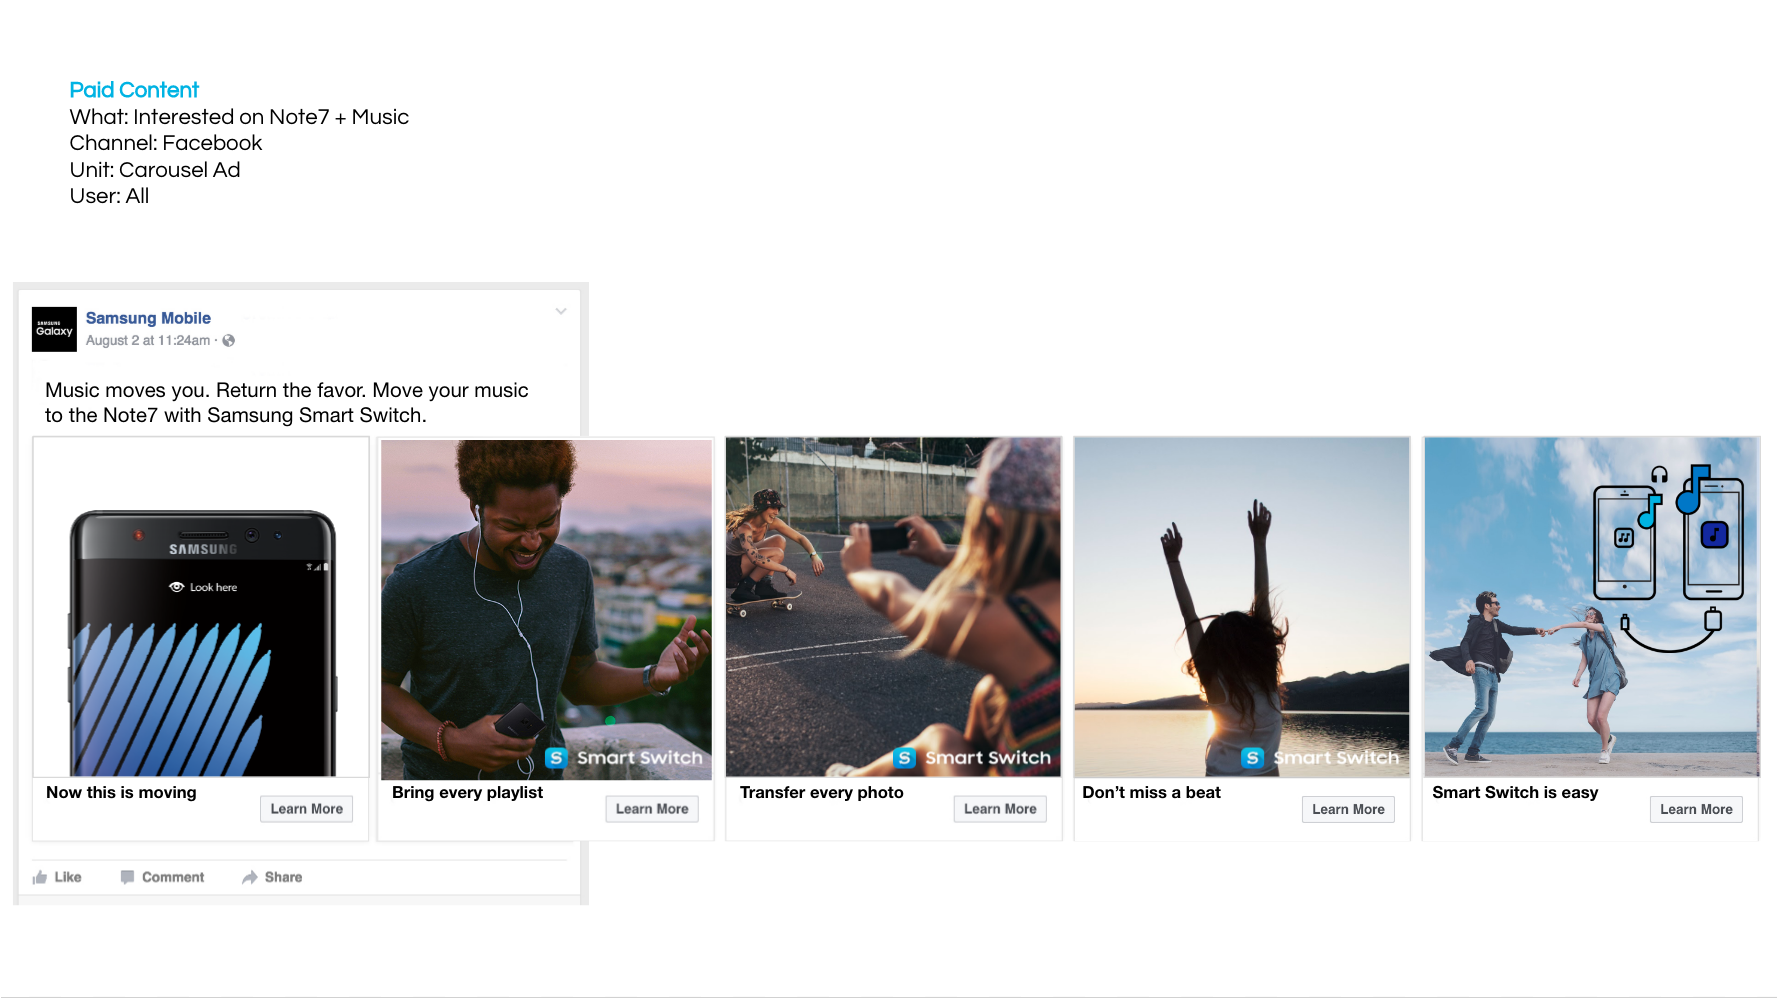
Task: Click the Note7 phone carousel image
Action: point(201,608)
